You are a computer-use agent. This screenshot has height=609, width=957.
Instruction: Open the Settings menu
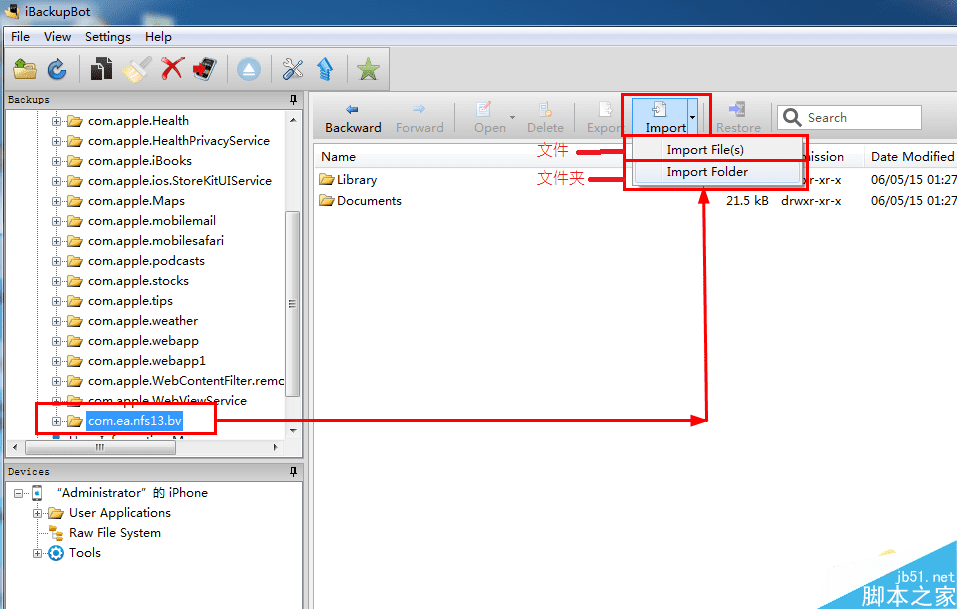click(107, 37)
